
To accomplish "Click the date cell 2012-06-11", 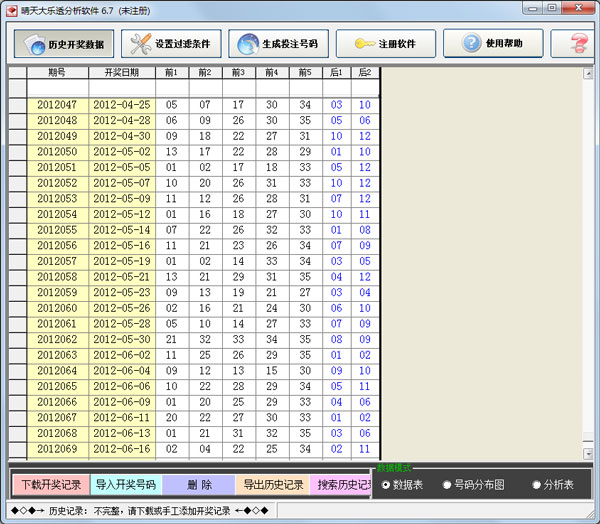I will coord(122,418).
